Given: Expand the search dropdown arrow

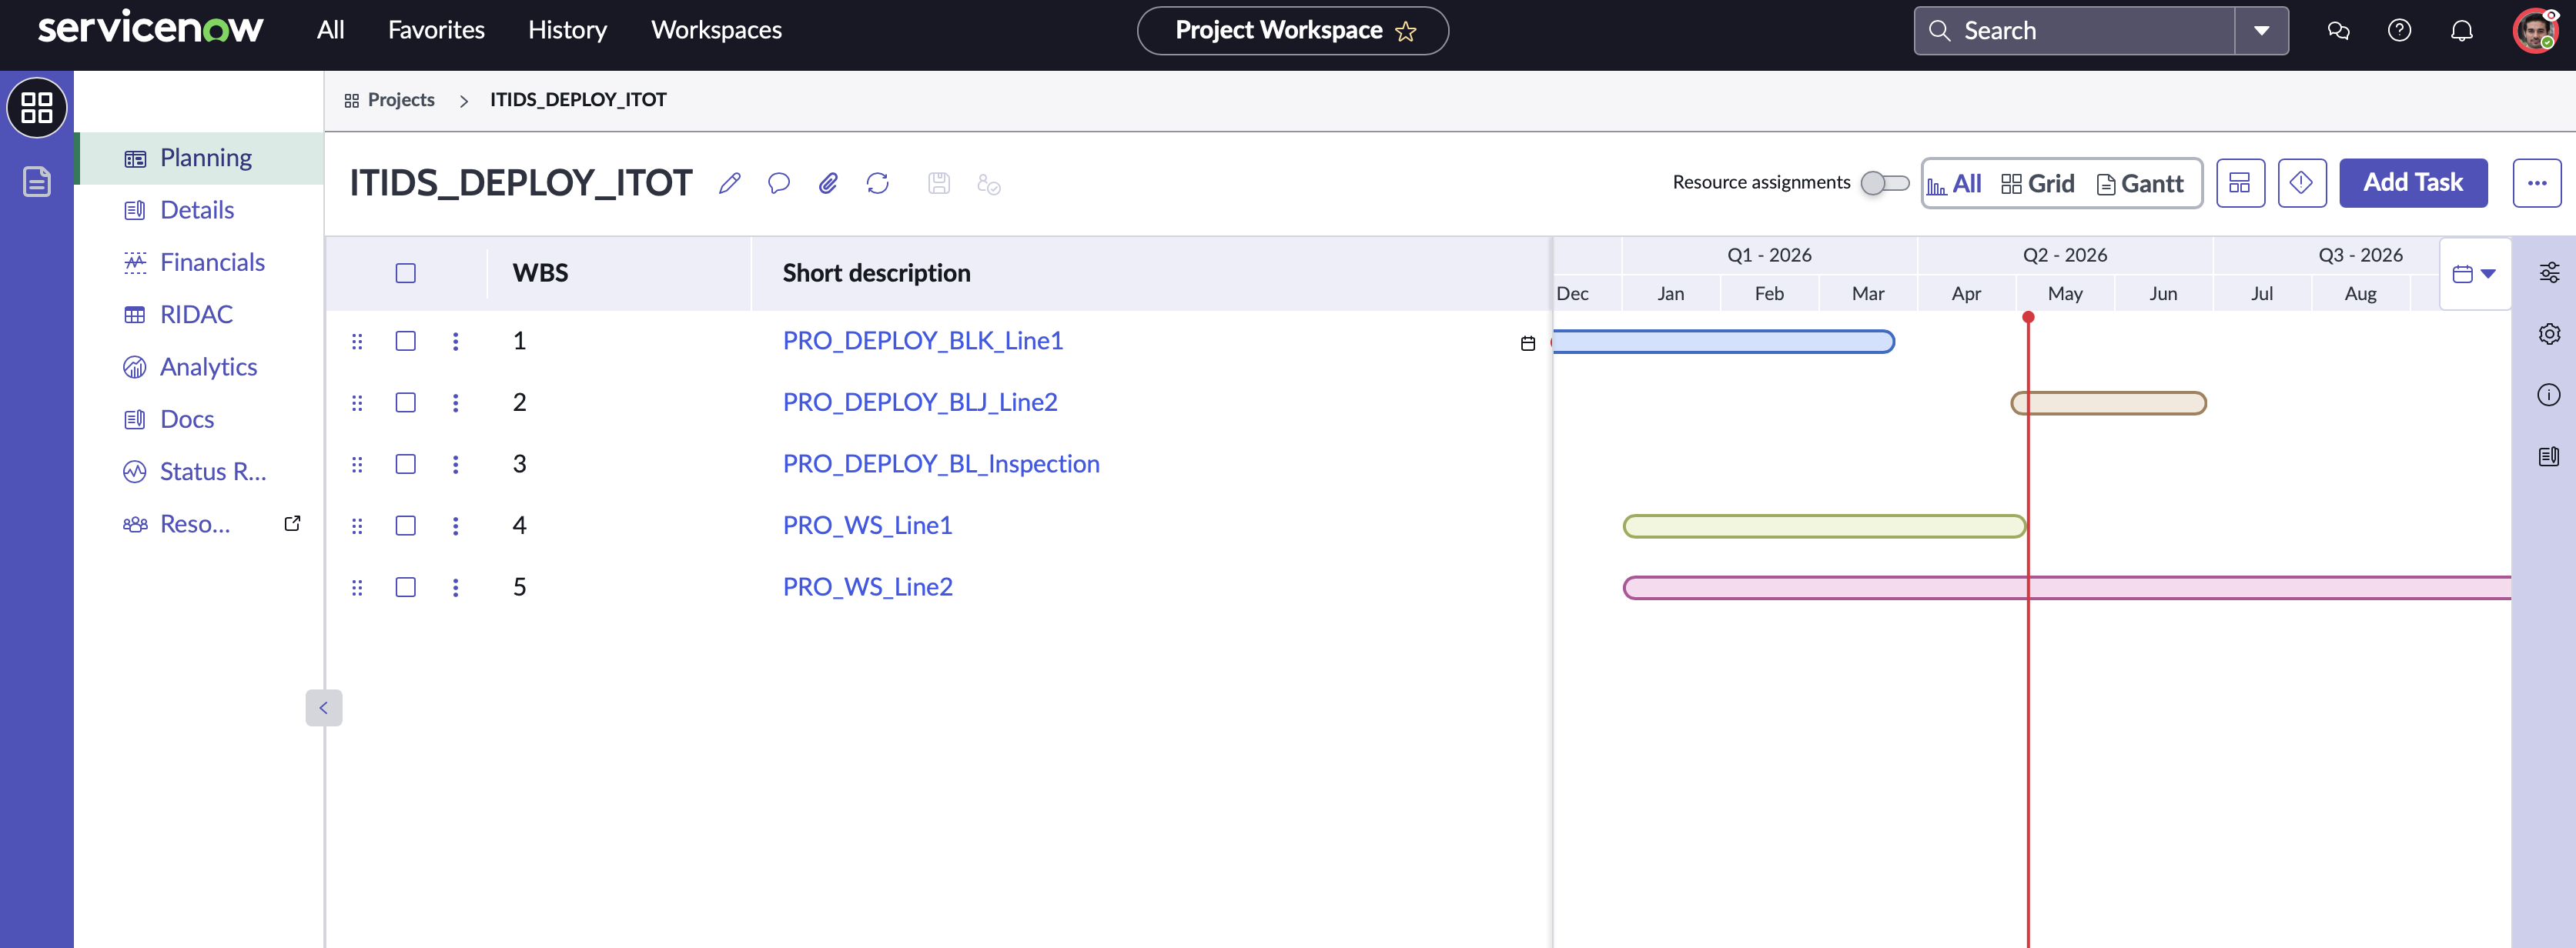Looking at the screenshot, I should (x=2261, y=31).
